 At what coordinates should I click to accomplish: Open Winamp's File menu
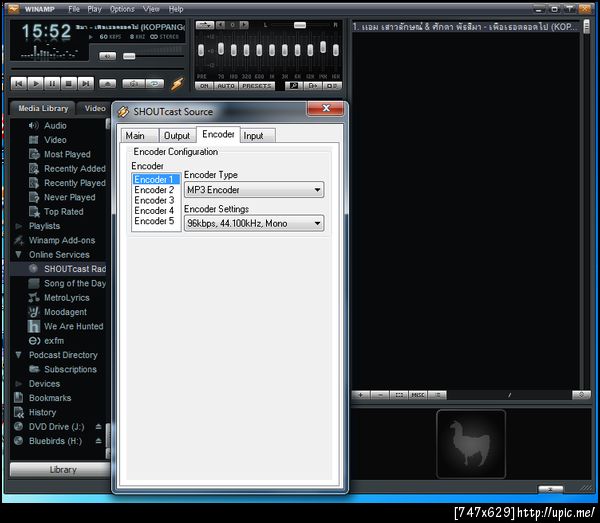(74, 9)
